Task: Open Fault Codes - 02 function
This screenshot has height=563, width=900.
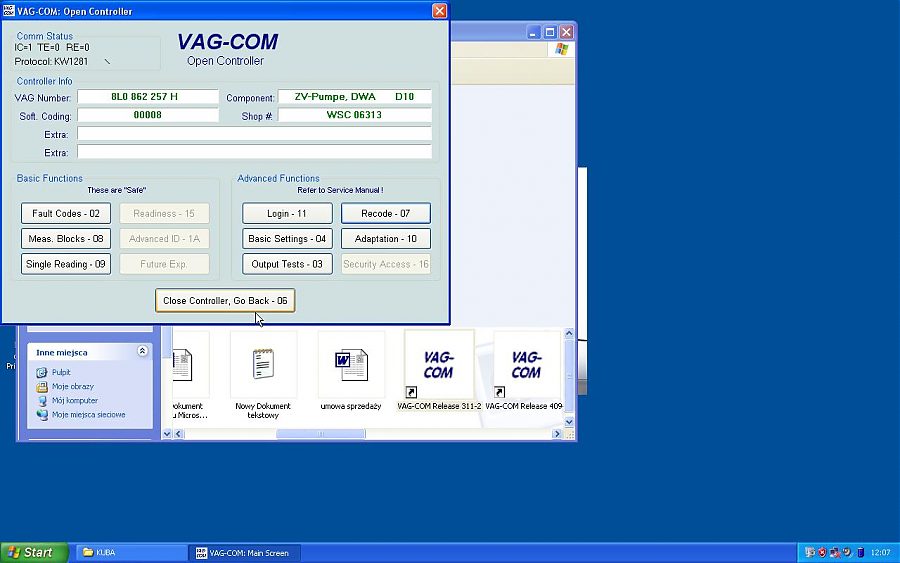Action: coord(66,213)
